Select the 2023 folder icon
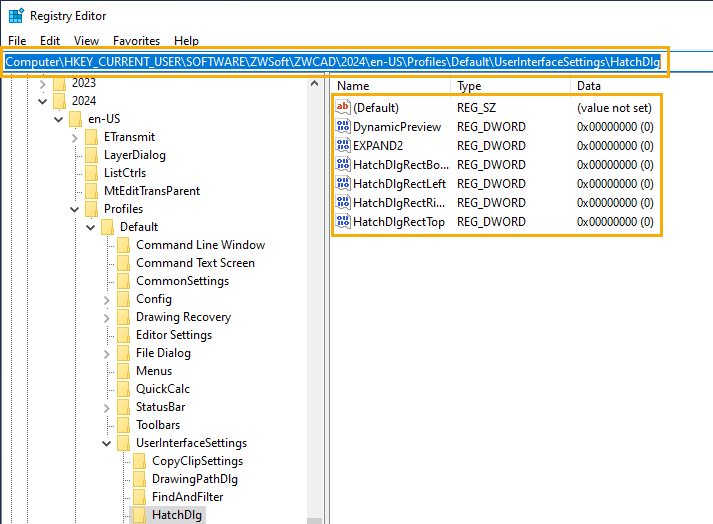The height and width of the screenshot is (524, 713). pyautogui.click(x=59, y=83)
